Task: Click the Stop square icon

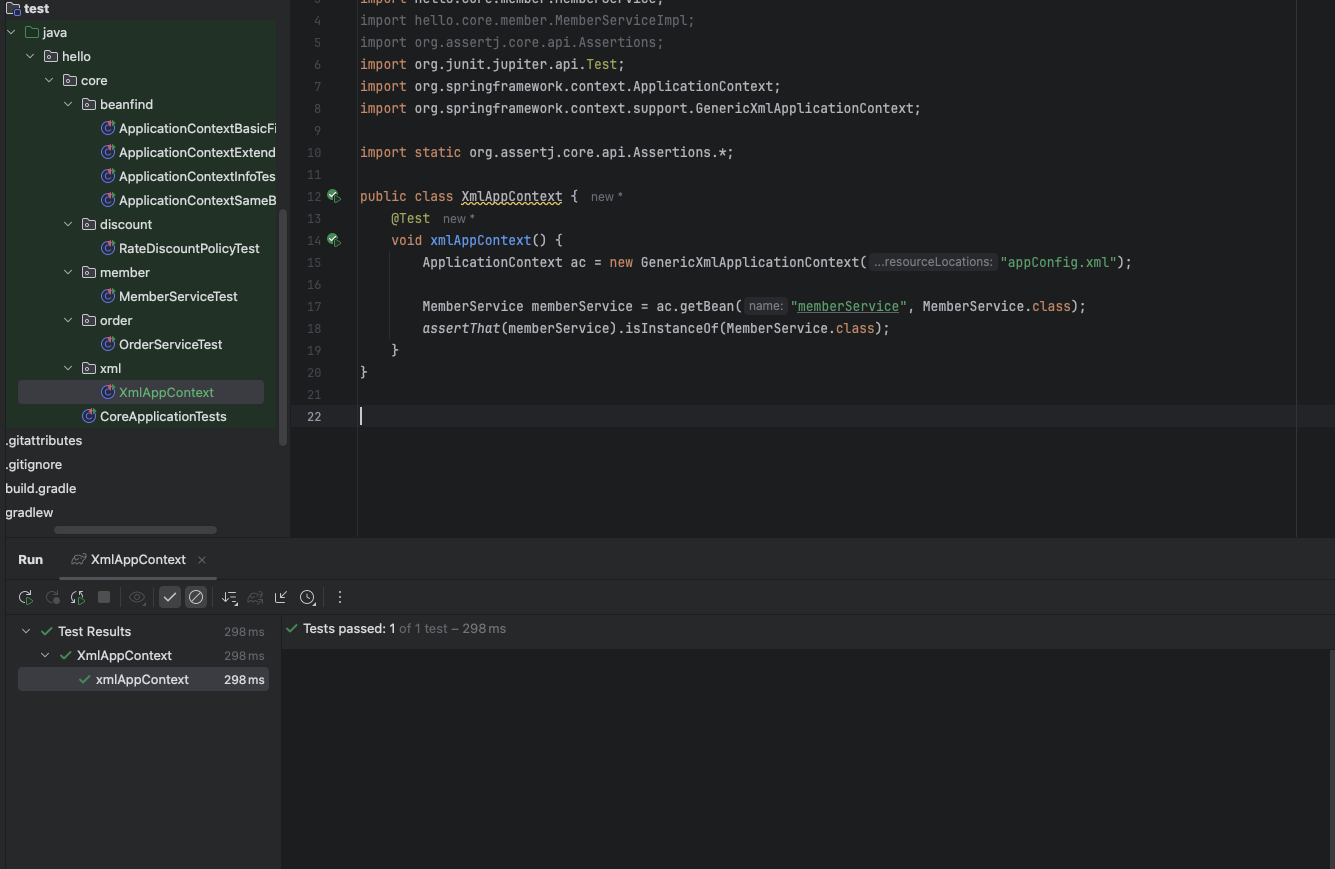Action: [x=104, y=597]
